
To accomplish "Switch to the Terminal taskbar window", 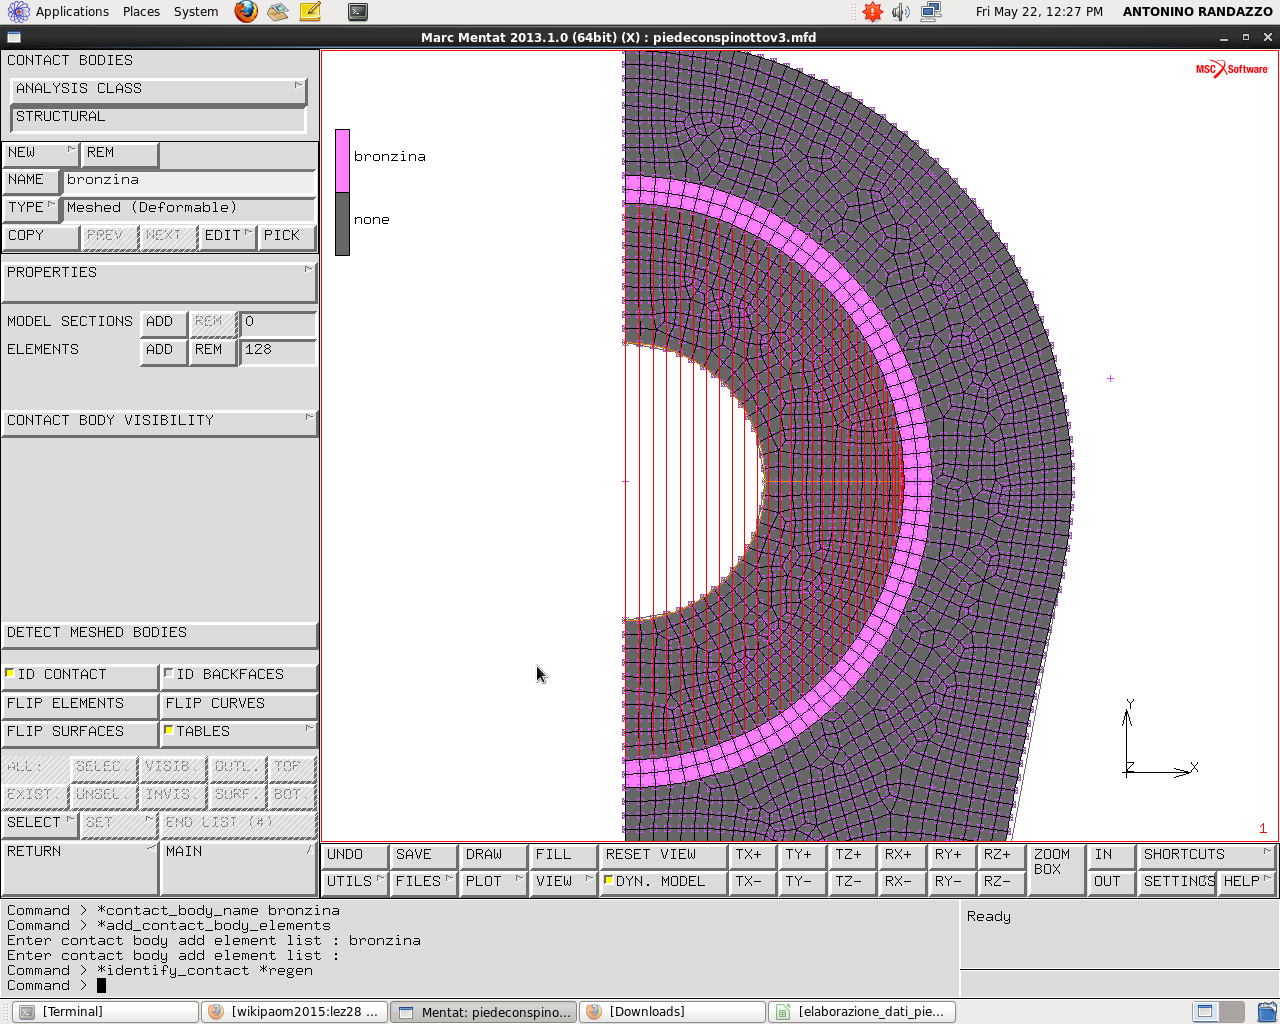I will 106,1012.
